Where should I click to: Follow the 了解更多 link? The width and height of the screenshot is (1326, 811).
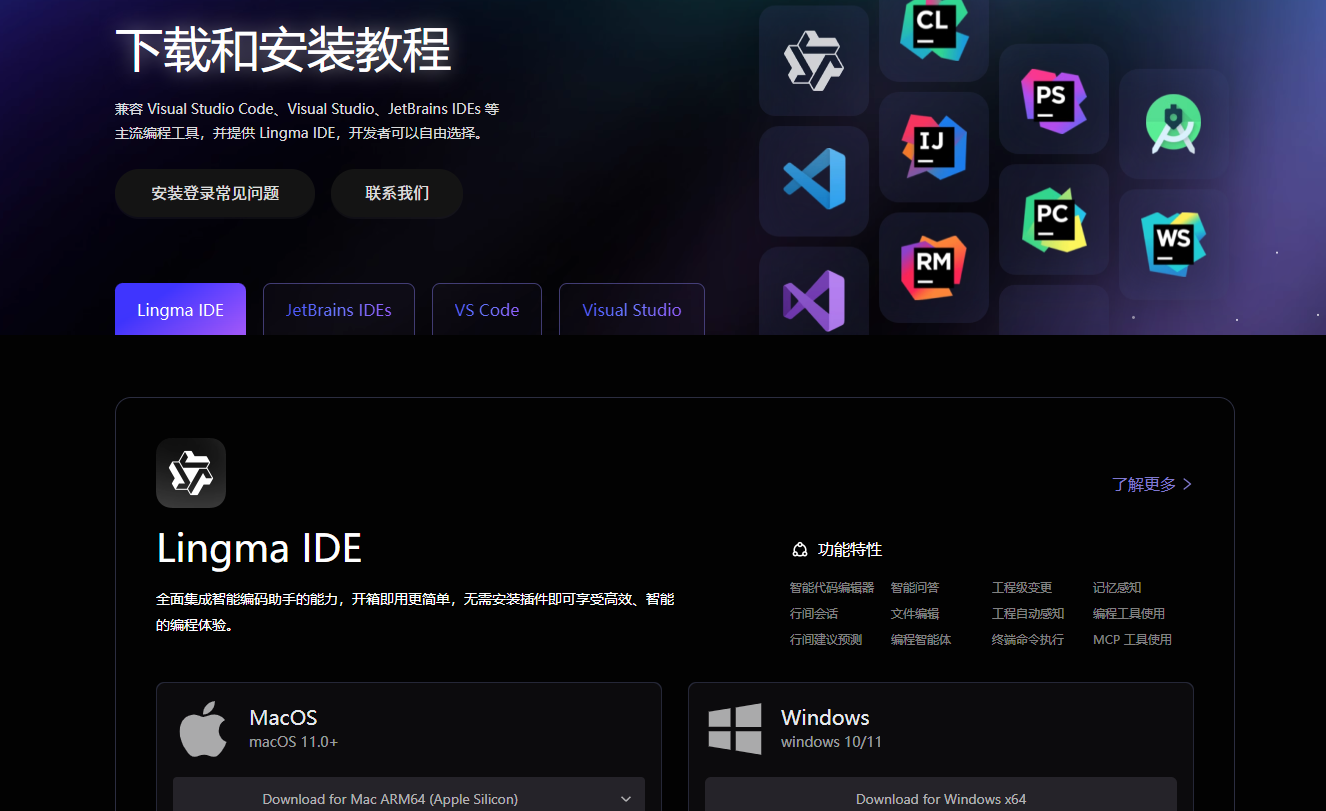[x=1151, y=484]
